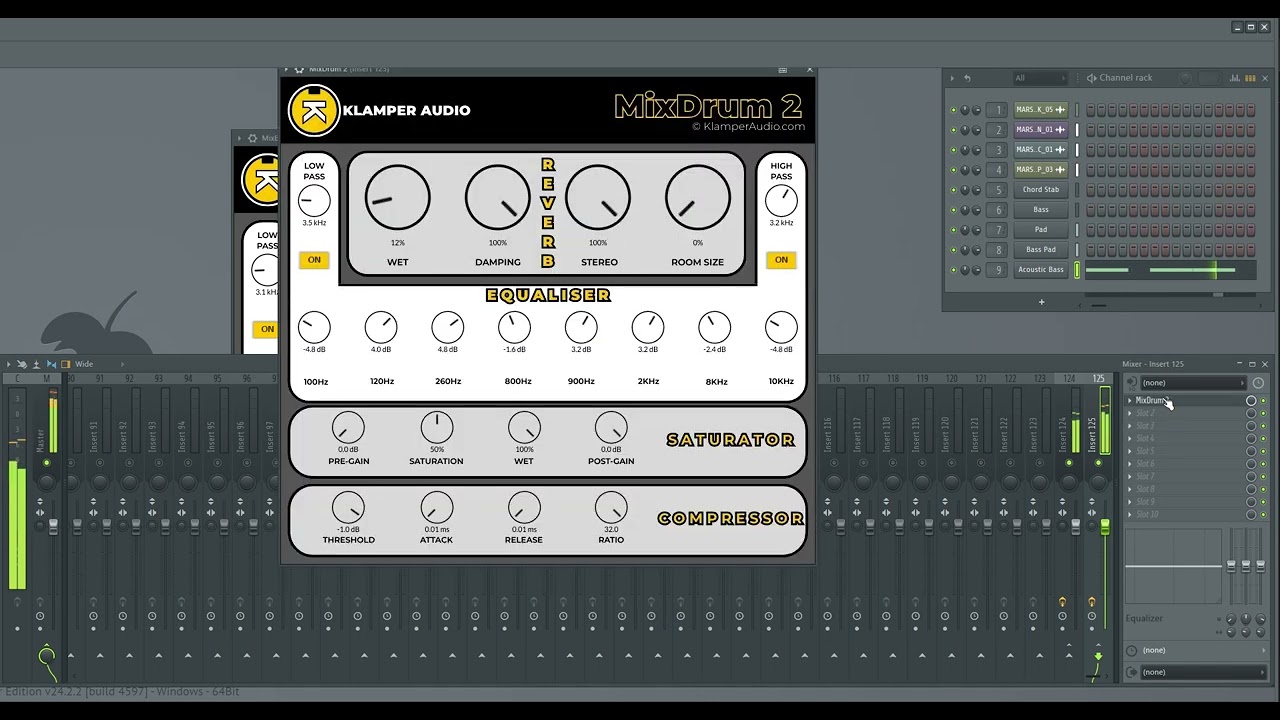Viewport: 1280px width, 720px height.
Task: Click the Insert 125 volume fader
Action: point(1105,526)
